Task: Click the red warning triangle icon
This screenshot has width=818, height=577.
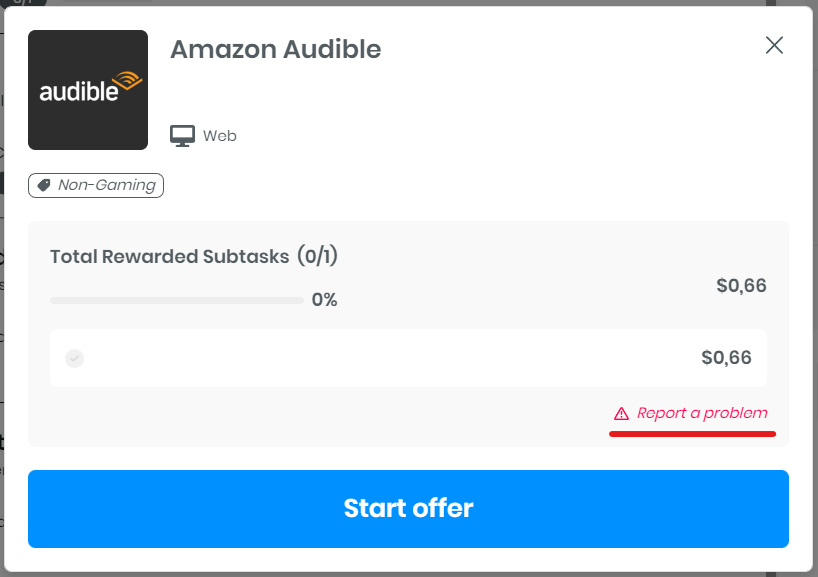Action: 621,413
